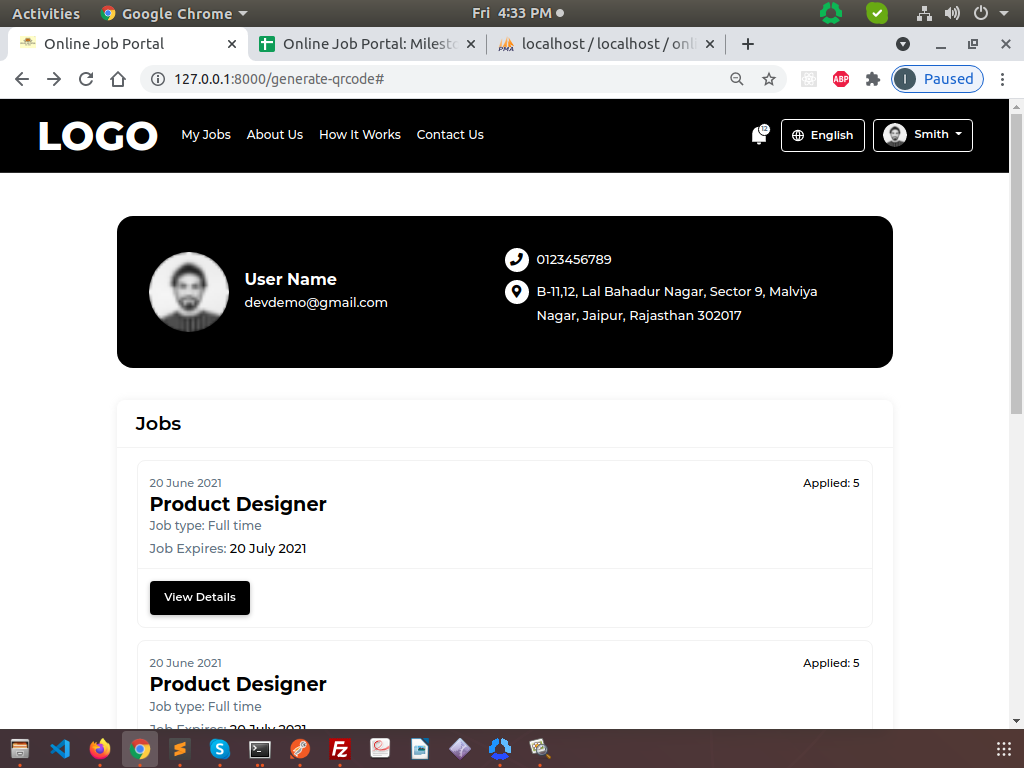Expand the system menu arrow in top bar
The width and height of the screenshot is (1024, 768).
pyautogui.click(x=1004, y=13)
